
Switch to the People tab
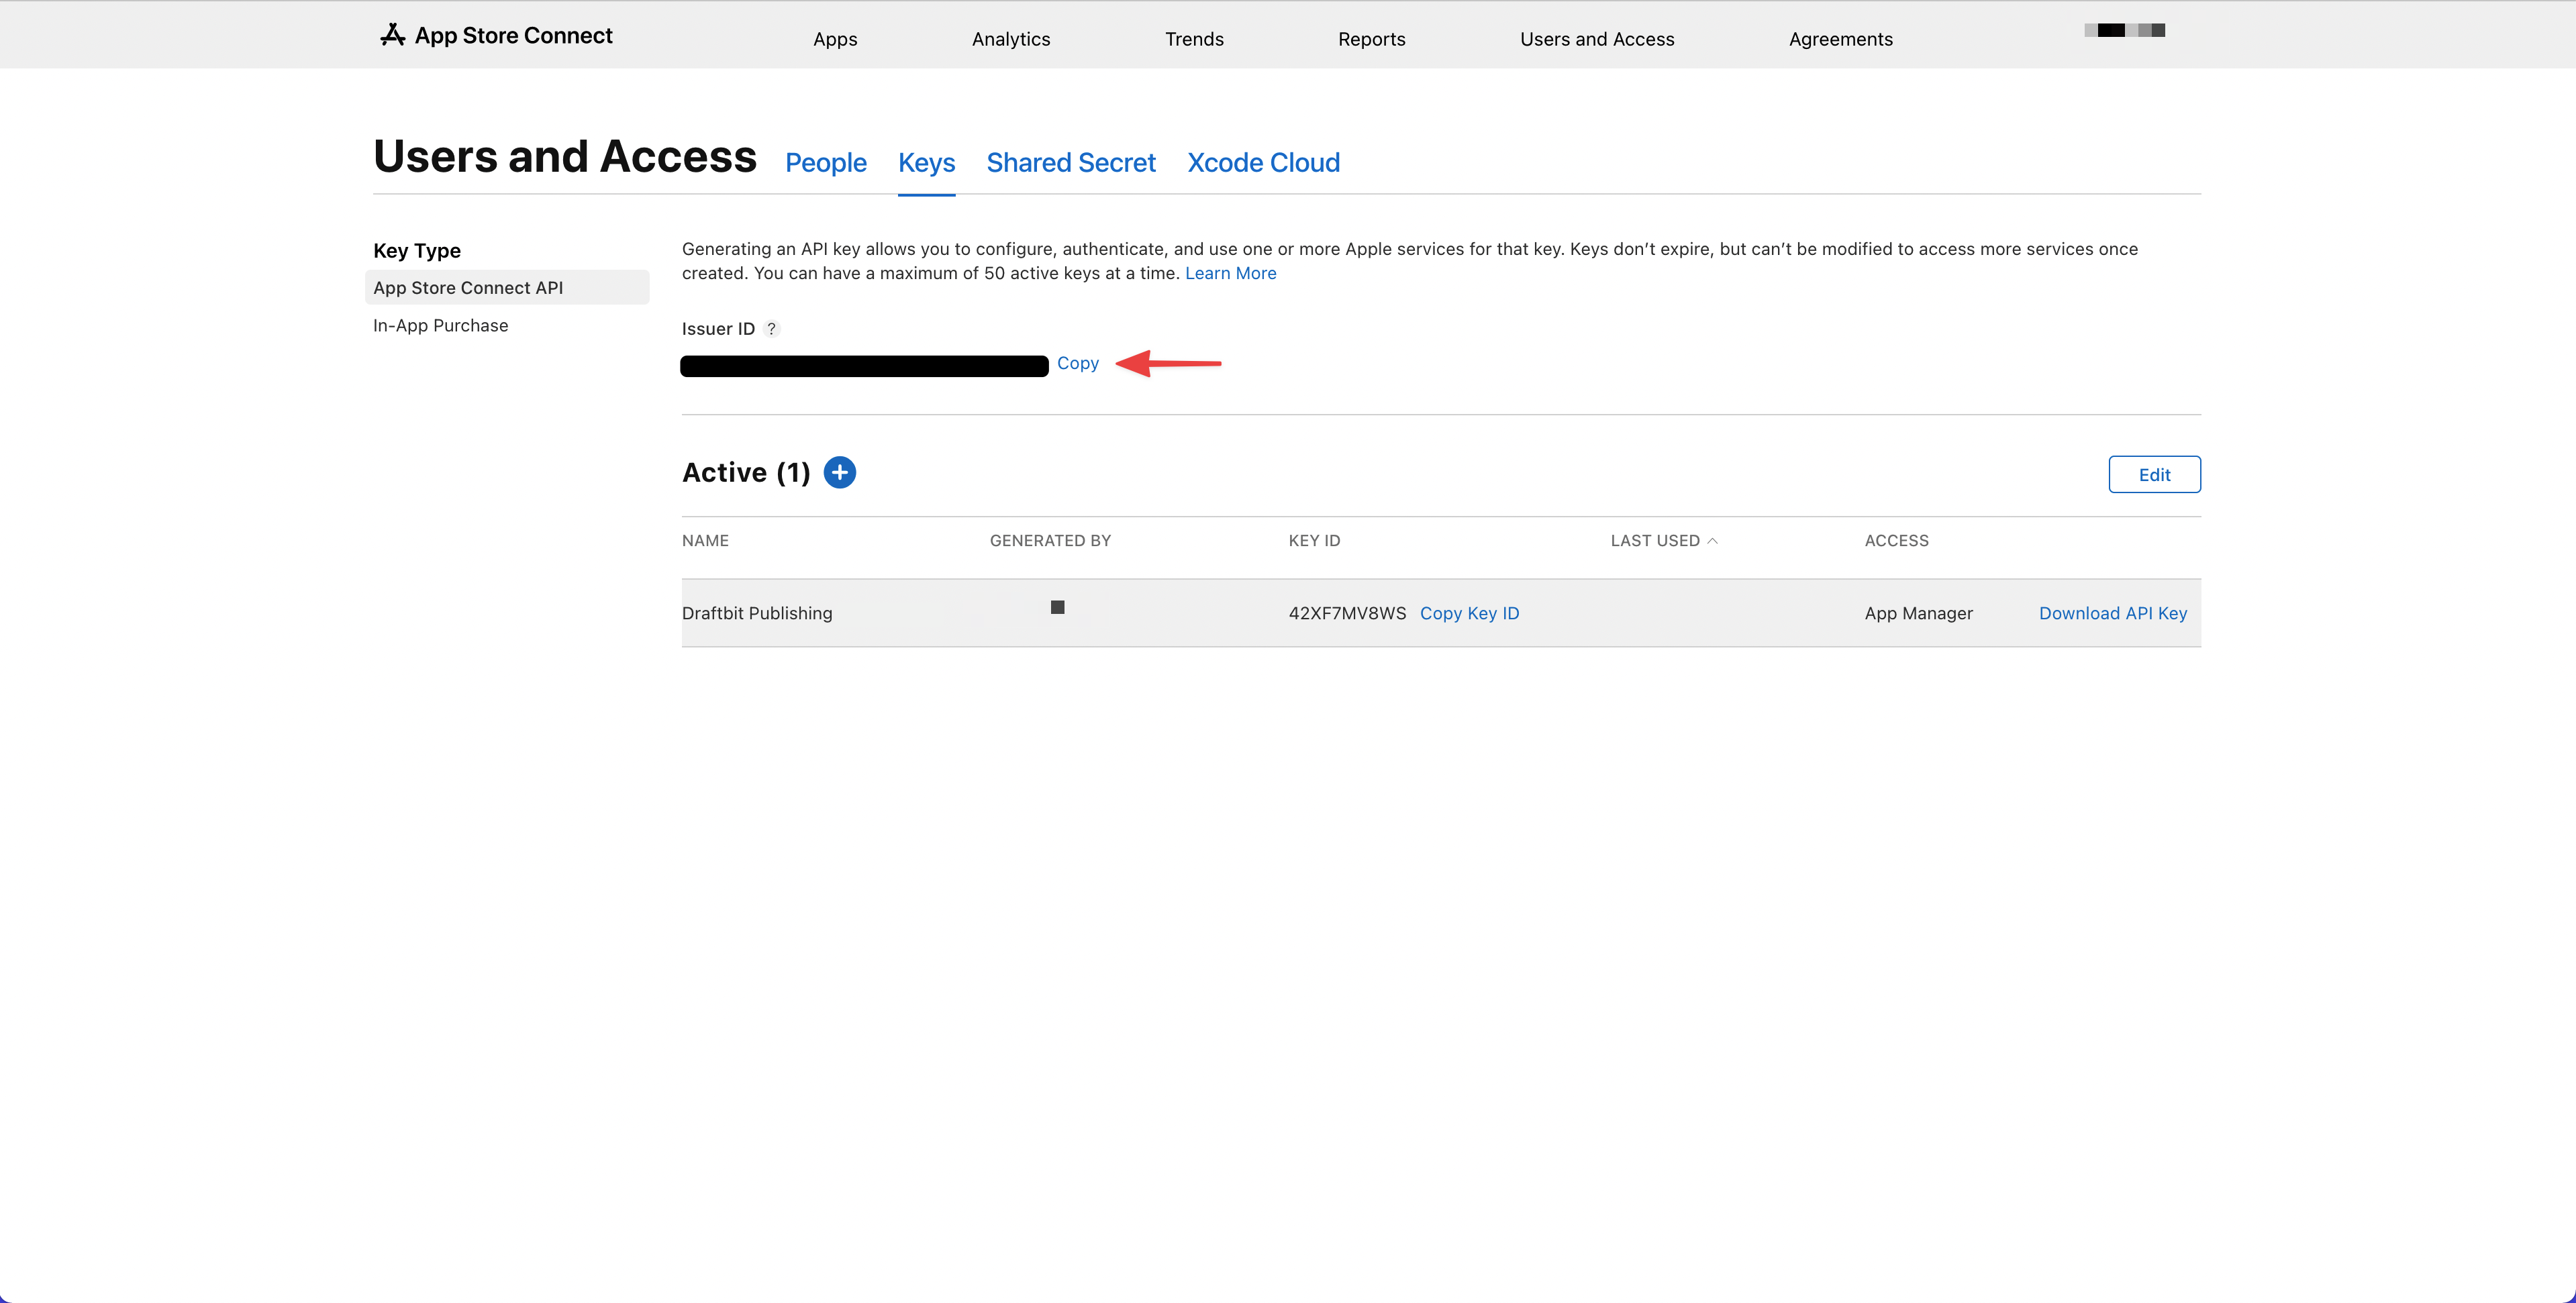[x=825, y=162]
